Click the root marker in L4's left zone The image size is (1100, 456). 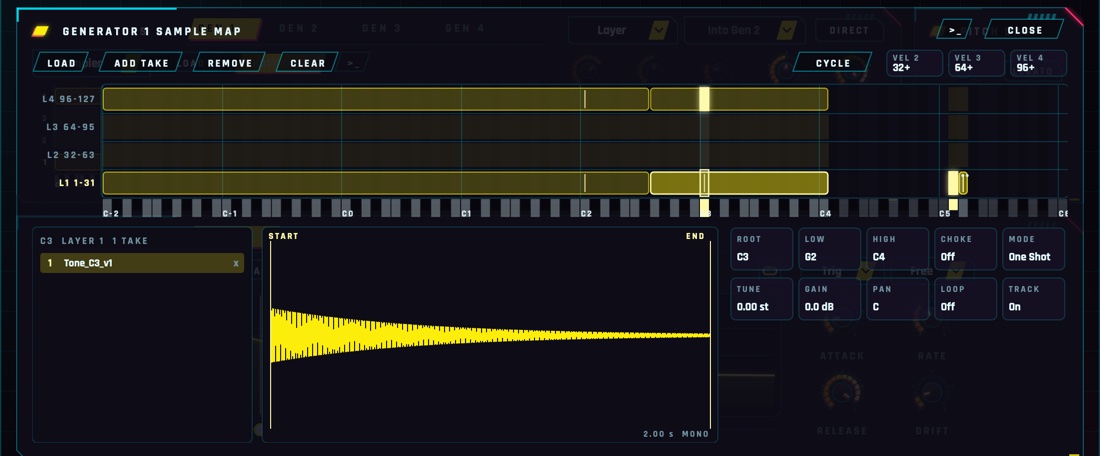pos(585,99)
